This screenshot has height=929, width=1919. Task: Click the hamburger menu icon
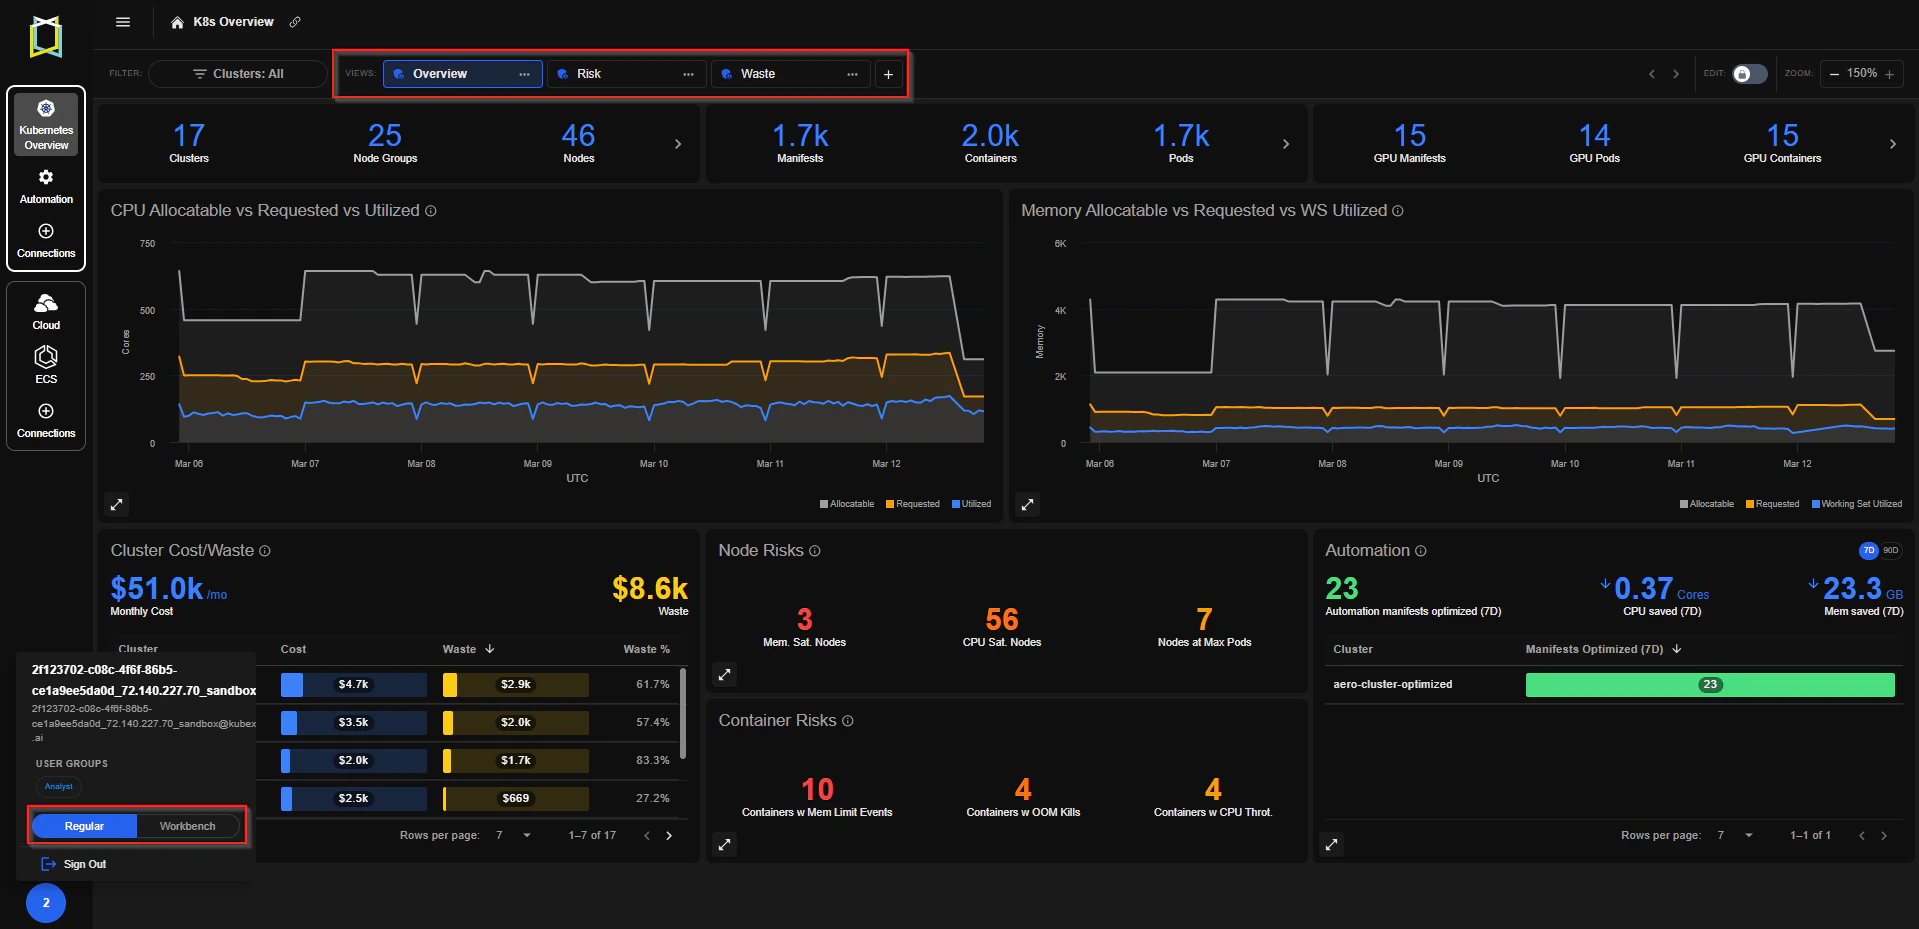coord(123,22)
